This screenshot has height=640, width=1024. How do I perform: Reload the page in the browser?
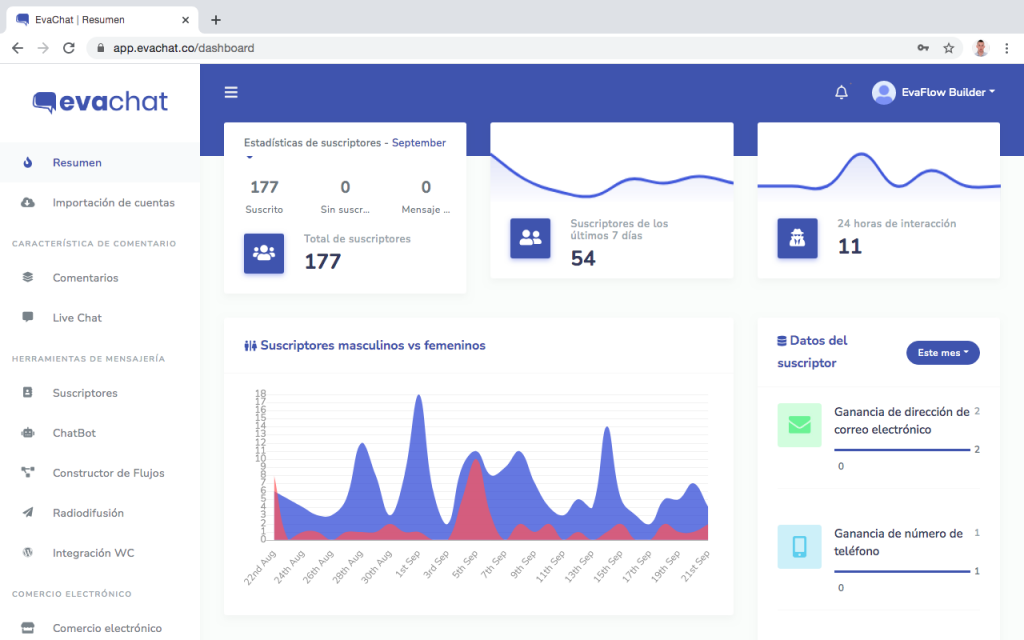point(69,48)
